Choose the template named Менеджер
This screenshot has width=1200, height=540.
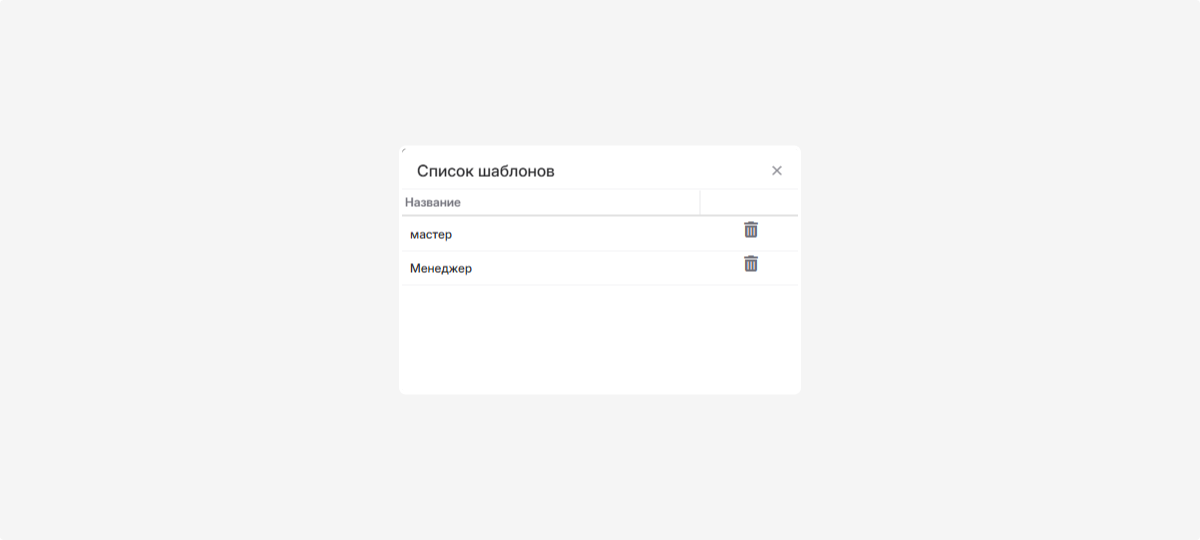click(441, 268)
